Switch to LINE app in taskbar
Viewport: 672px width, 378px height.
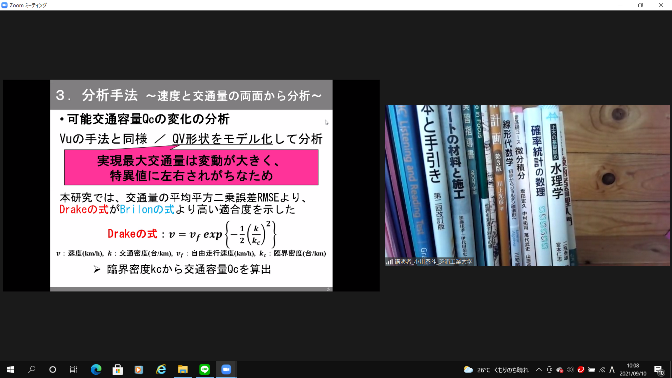pos(204,369)
